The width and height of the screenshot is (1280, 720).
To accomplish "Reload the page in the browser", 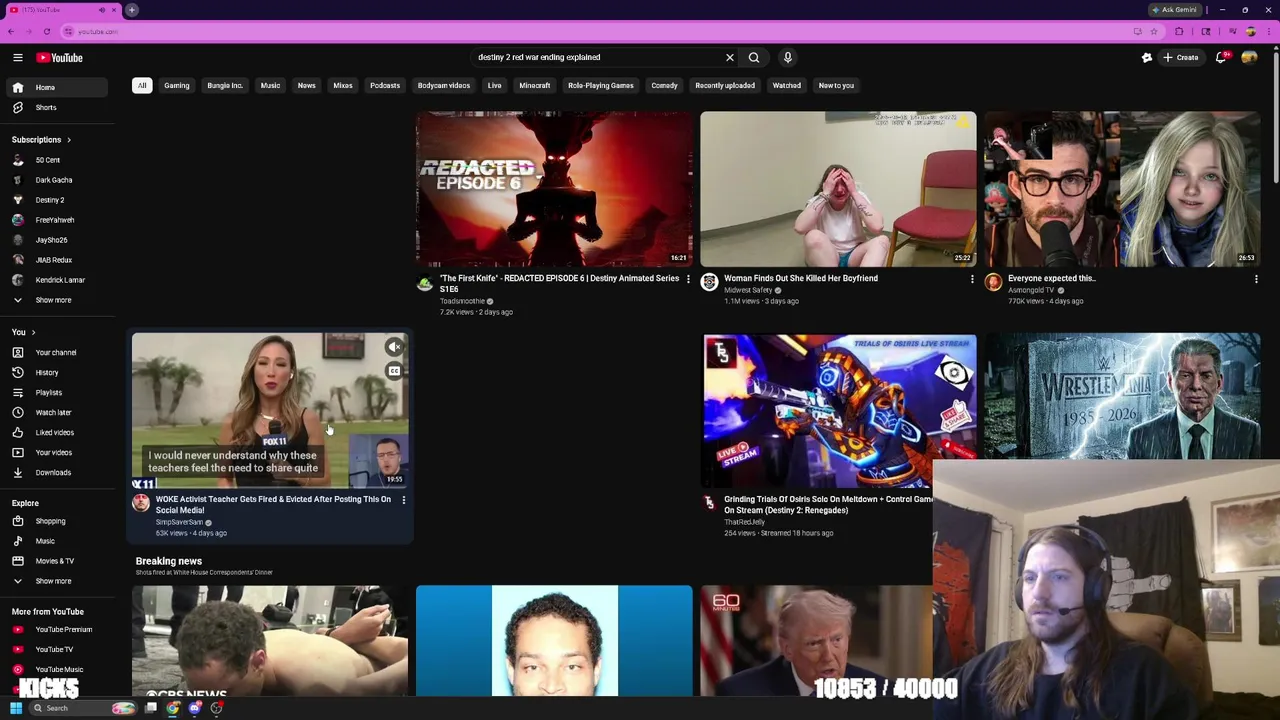I will click(46, 32).
